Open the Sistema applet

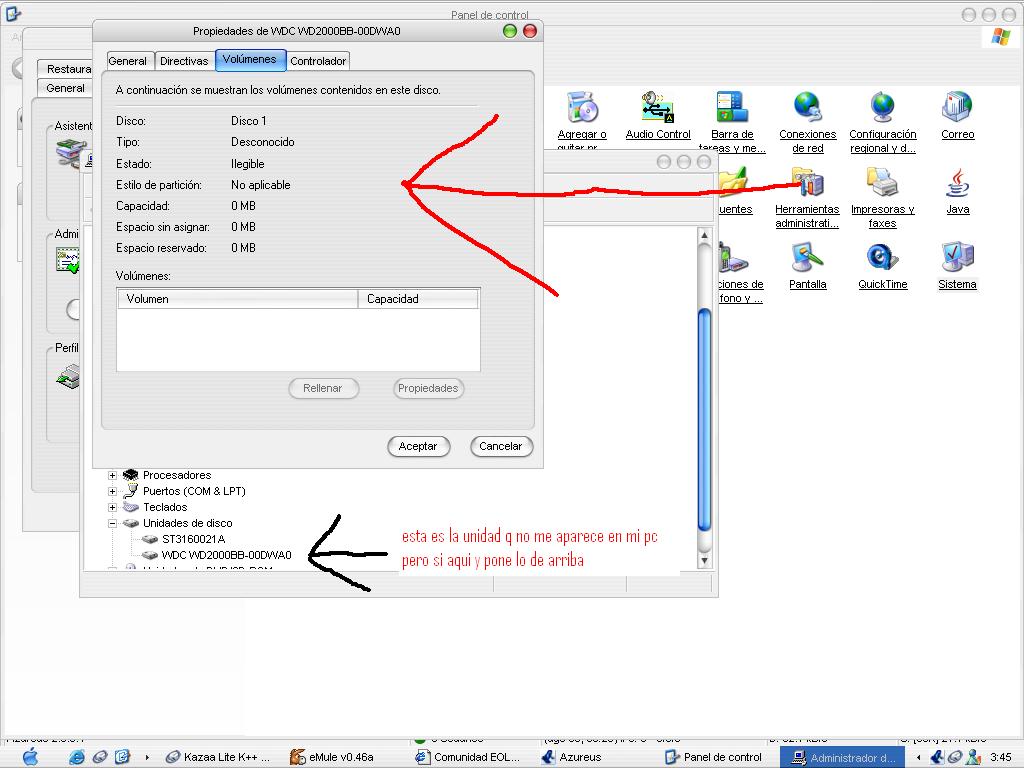957,266
